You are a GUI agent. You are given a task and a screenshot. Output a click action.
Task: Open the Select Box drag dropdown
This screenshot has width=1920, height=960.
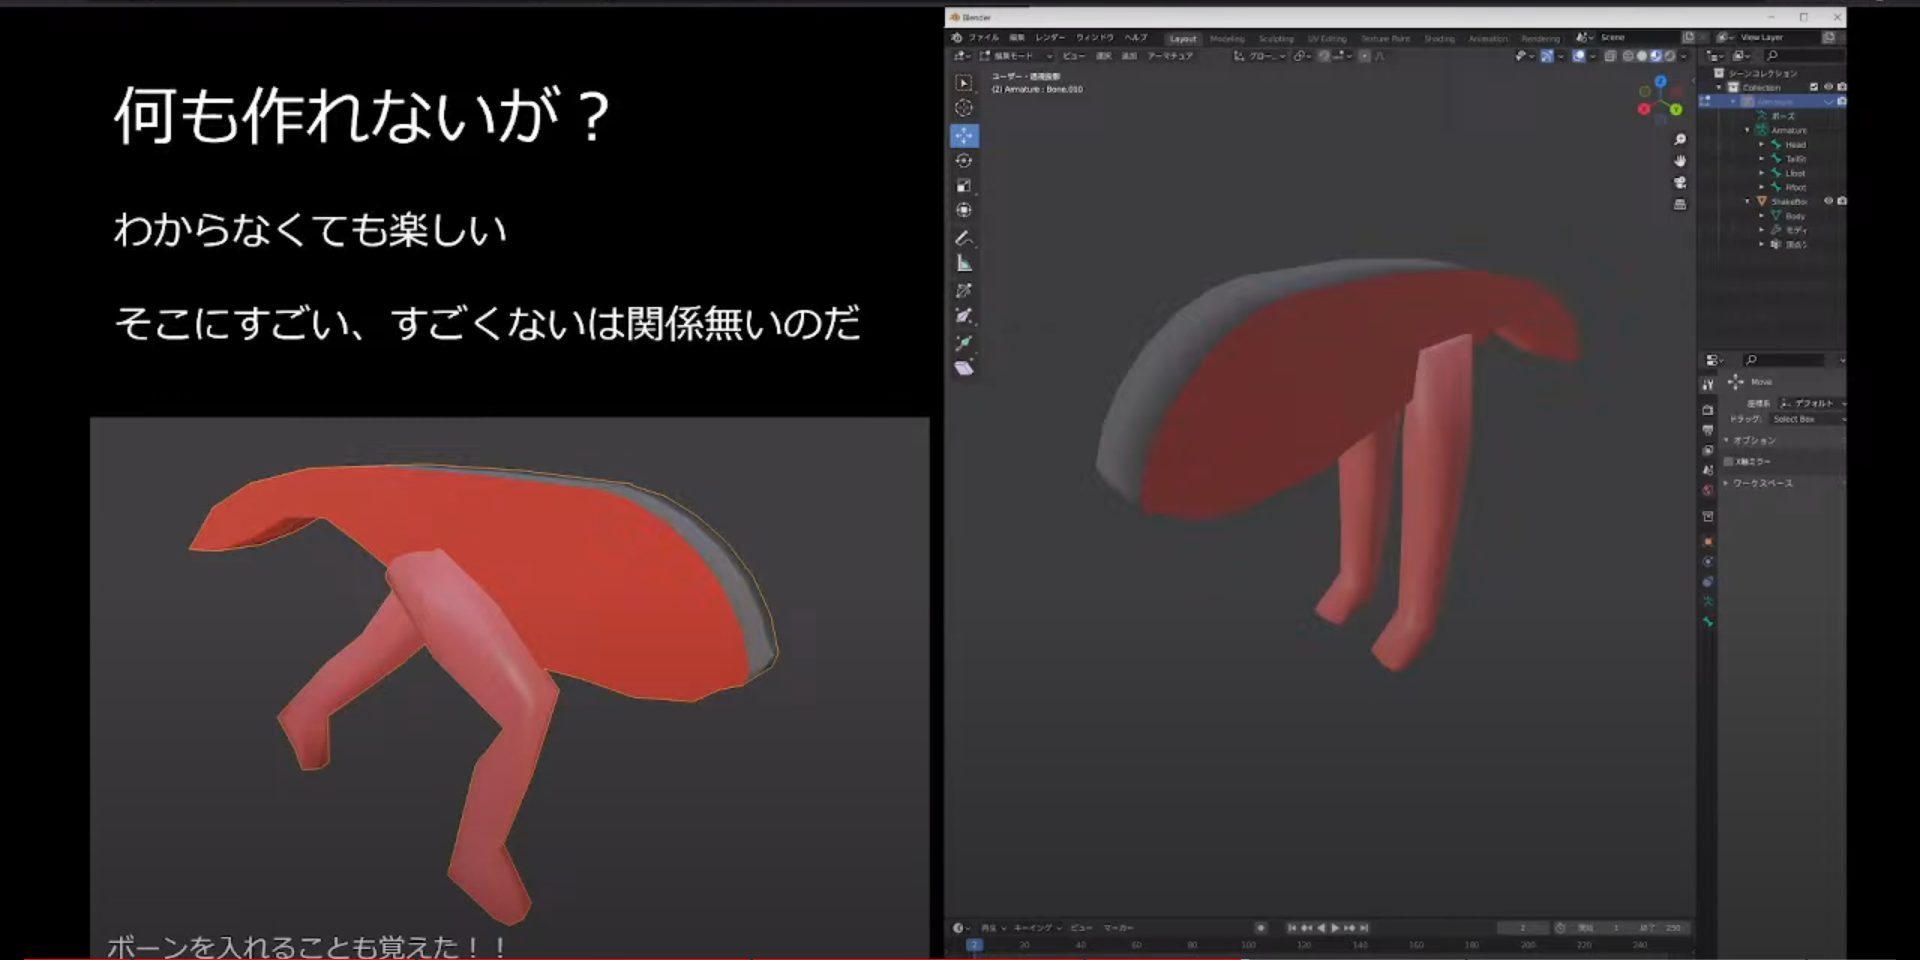[x=1806, y=419]
